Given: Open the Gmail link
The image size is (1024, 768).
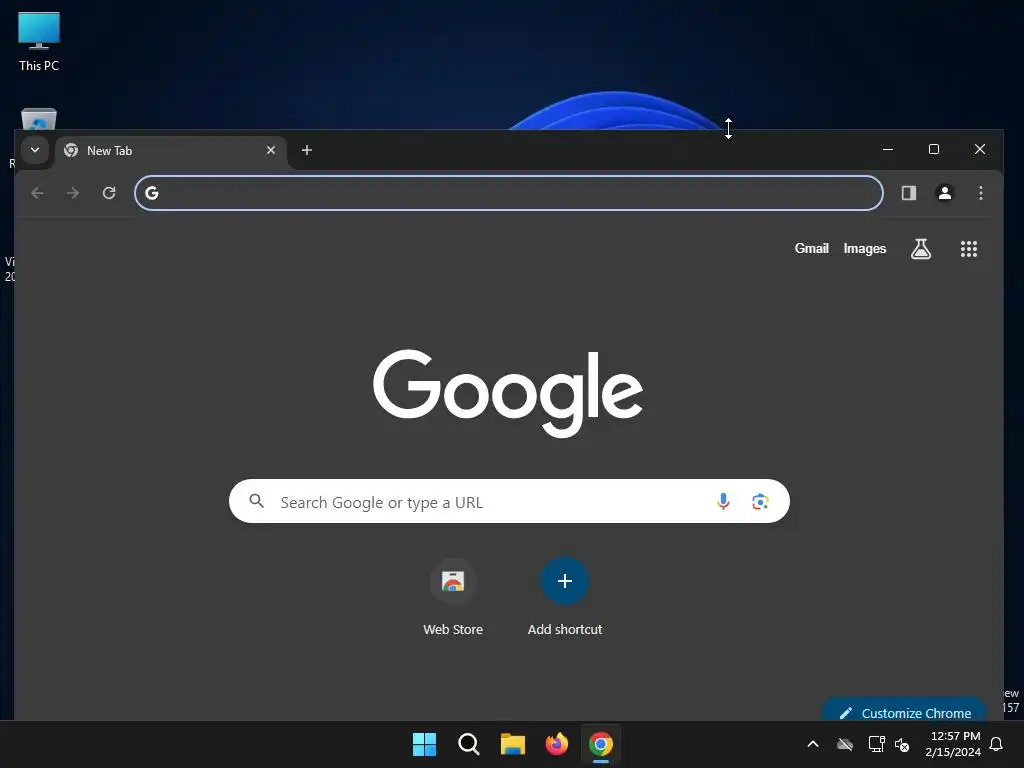Looking at the screenshot, I should pos(811,248).
